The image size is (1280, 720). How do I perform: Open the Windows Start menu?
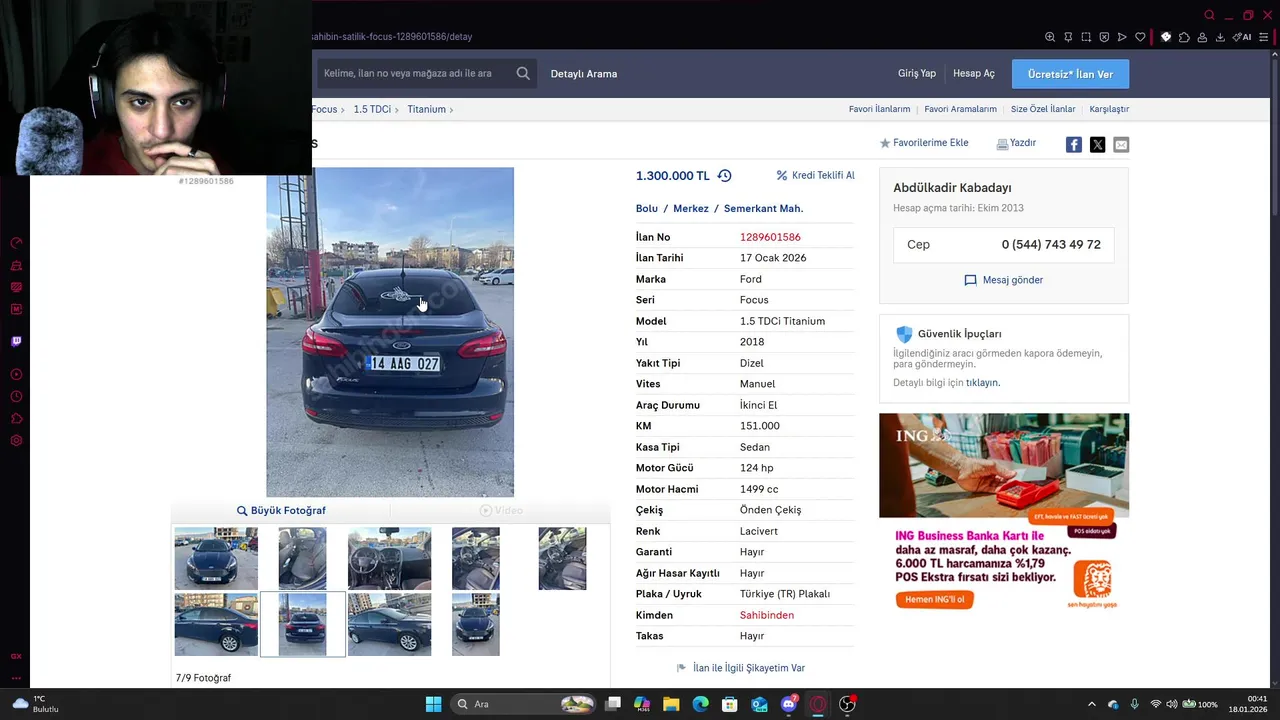point(433,704)
